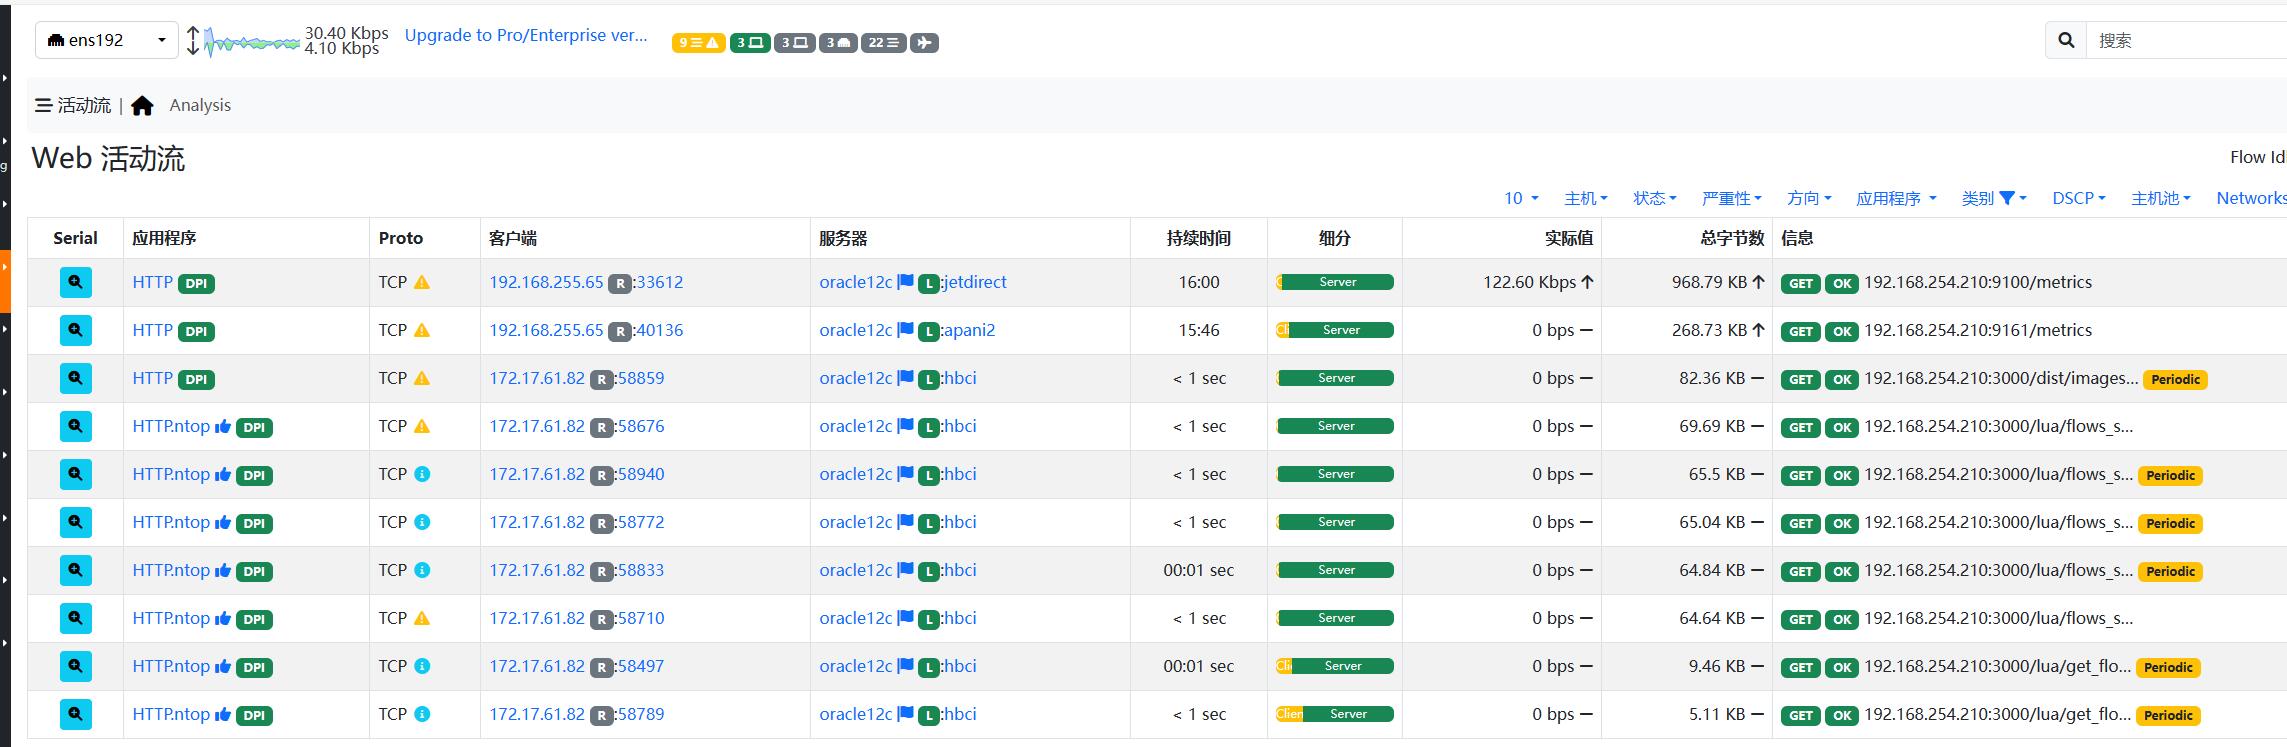Screen dimensions: 2287x747
Task: Click the thumbs-up icon in the 58497 row
Action: [x=223, y=666]
